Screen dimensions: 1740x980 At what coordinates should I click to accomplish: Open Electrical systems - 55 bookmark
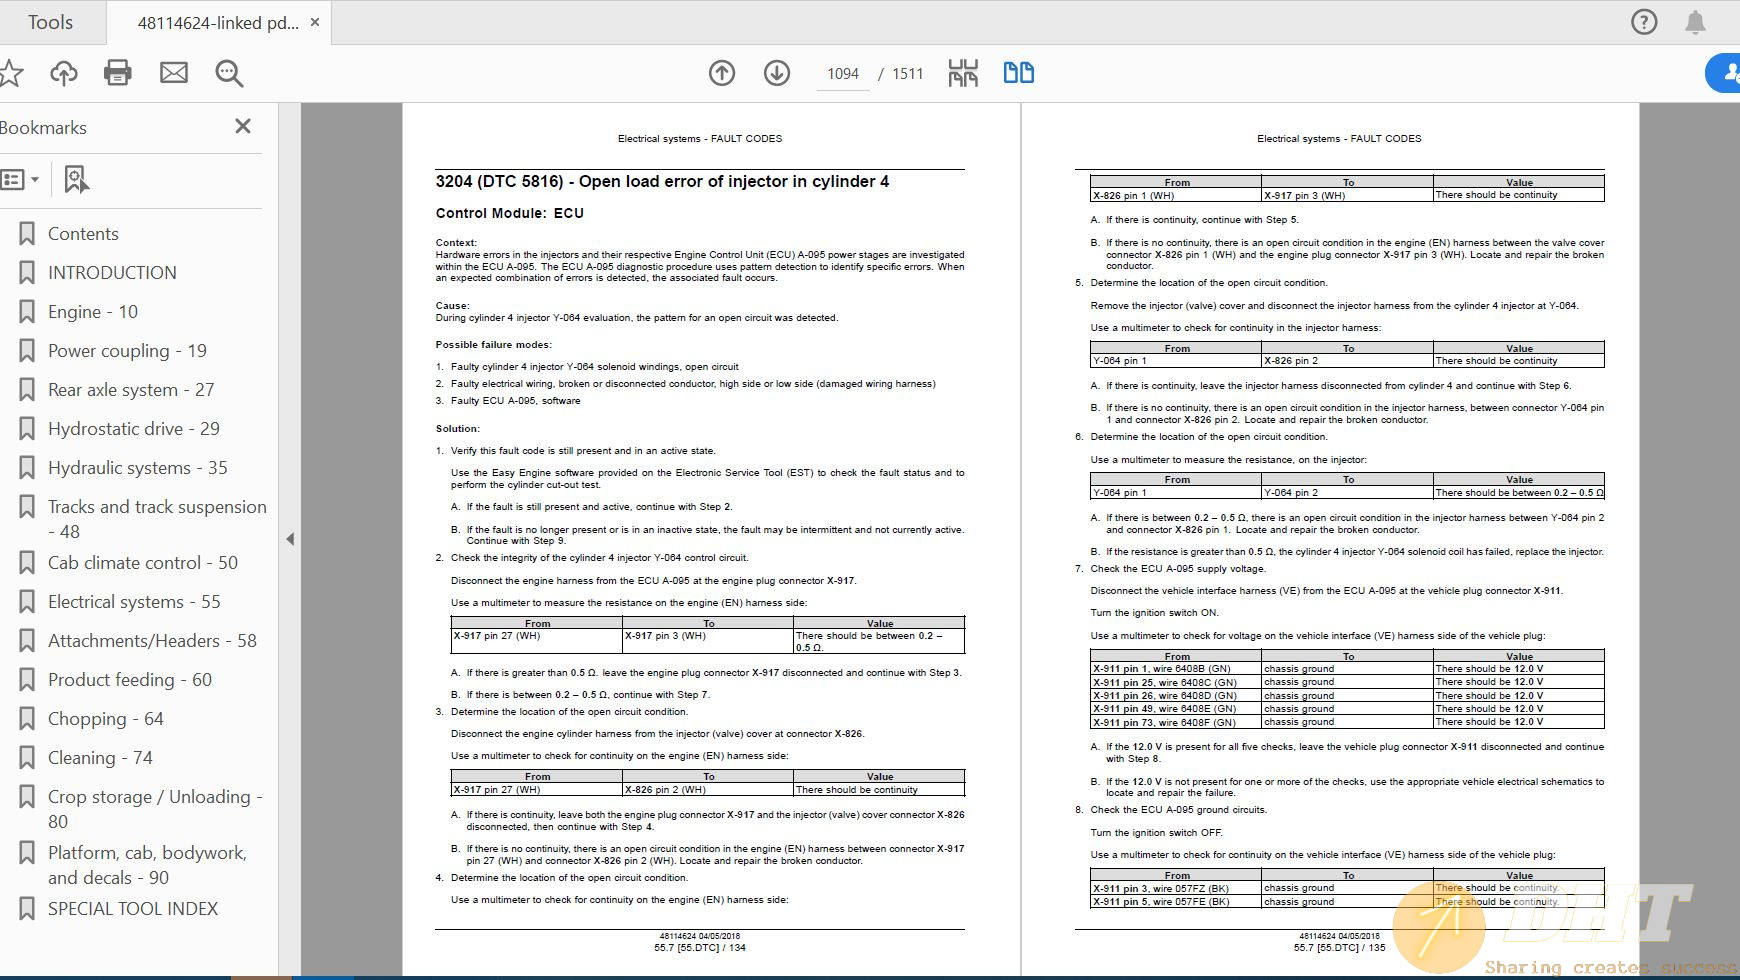(x=134, y=602)
